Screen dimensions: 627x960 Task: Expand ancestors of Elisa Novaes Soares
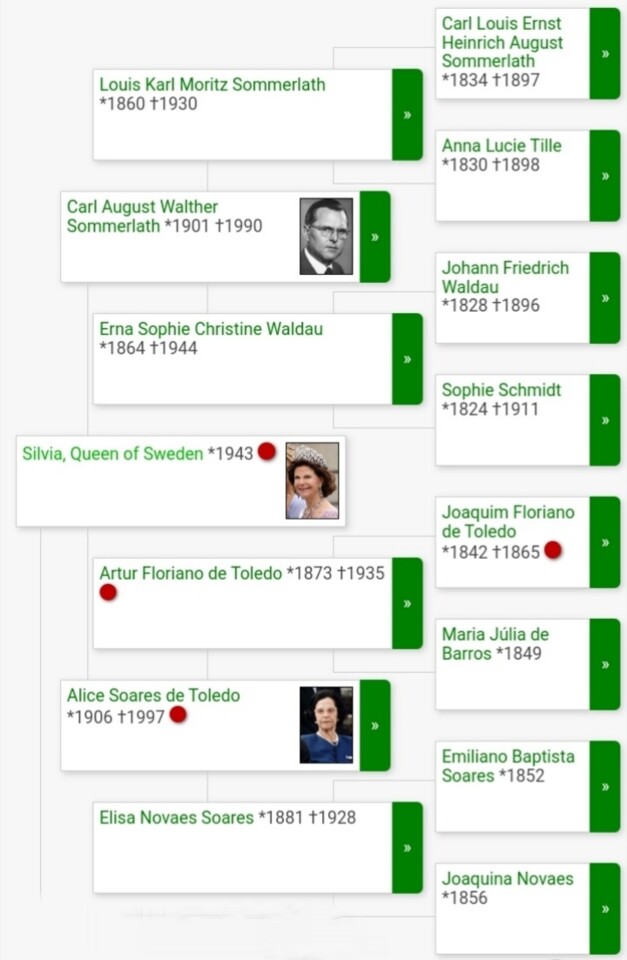click(407, 847)
